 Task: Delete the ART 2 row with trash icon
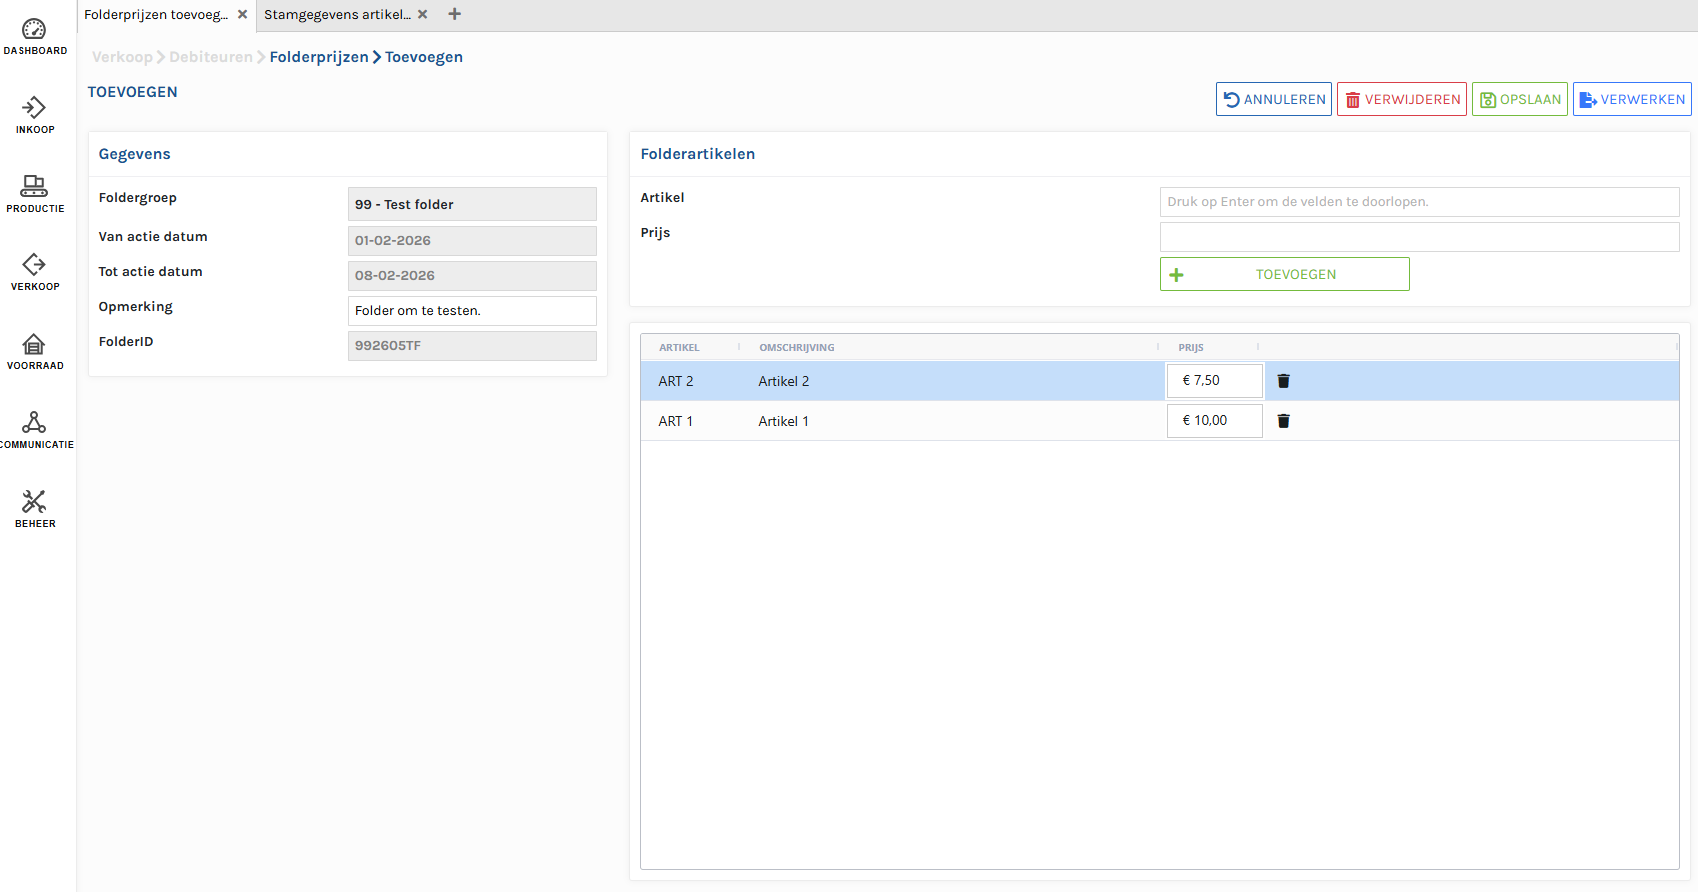point(1283,381)
